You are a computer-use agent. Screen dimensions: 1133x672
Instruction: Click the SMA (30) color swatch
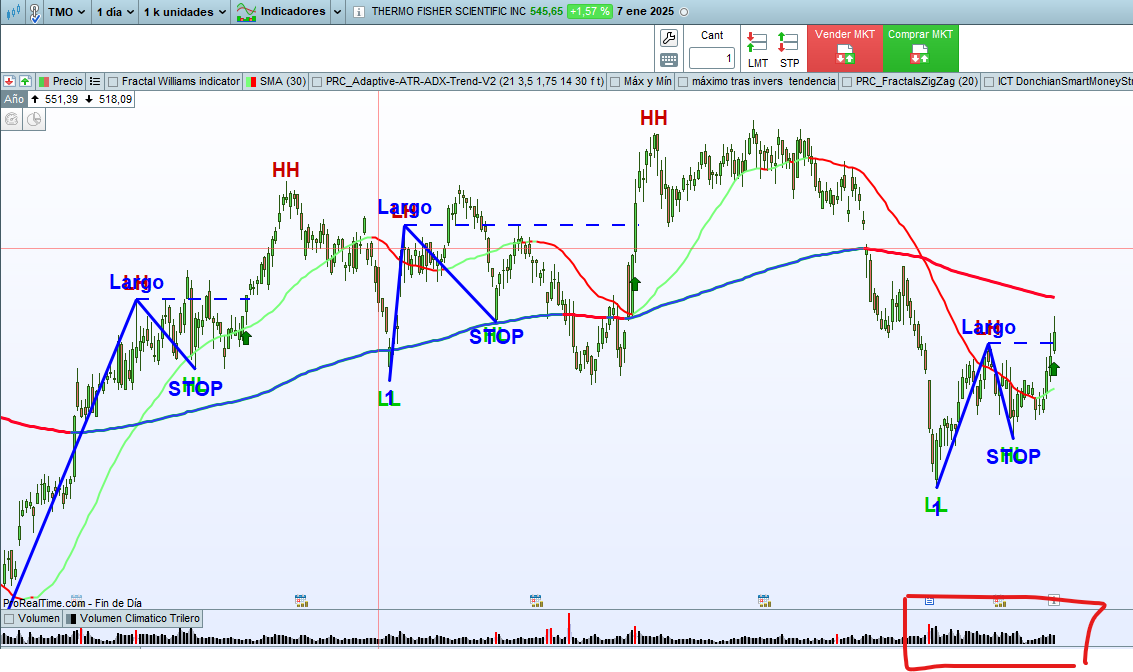click(251, 82)
